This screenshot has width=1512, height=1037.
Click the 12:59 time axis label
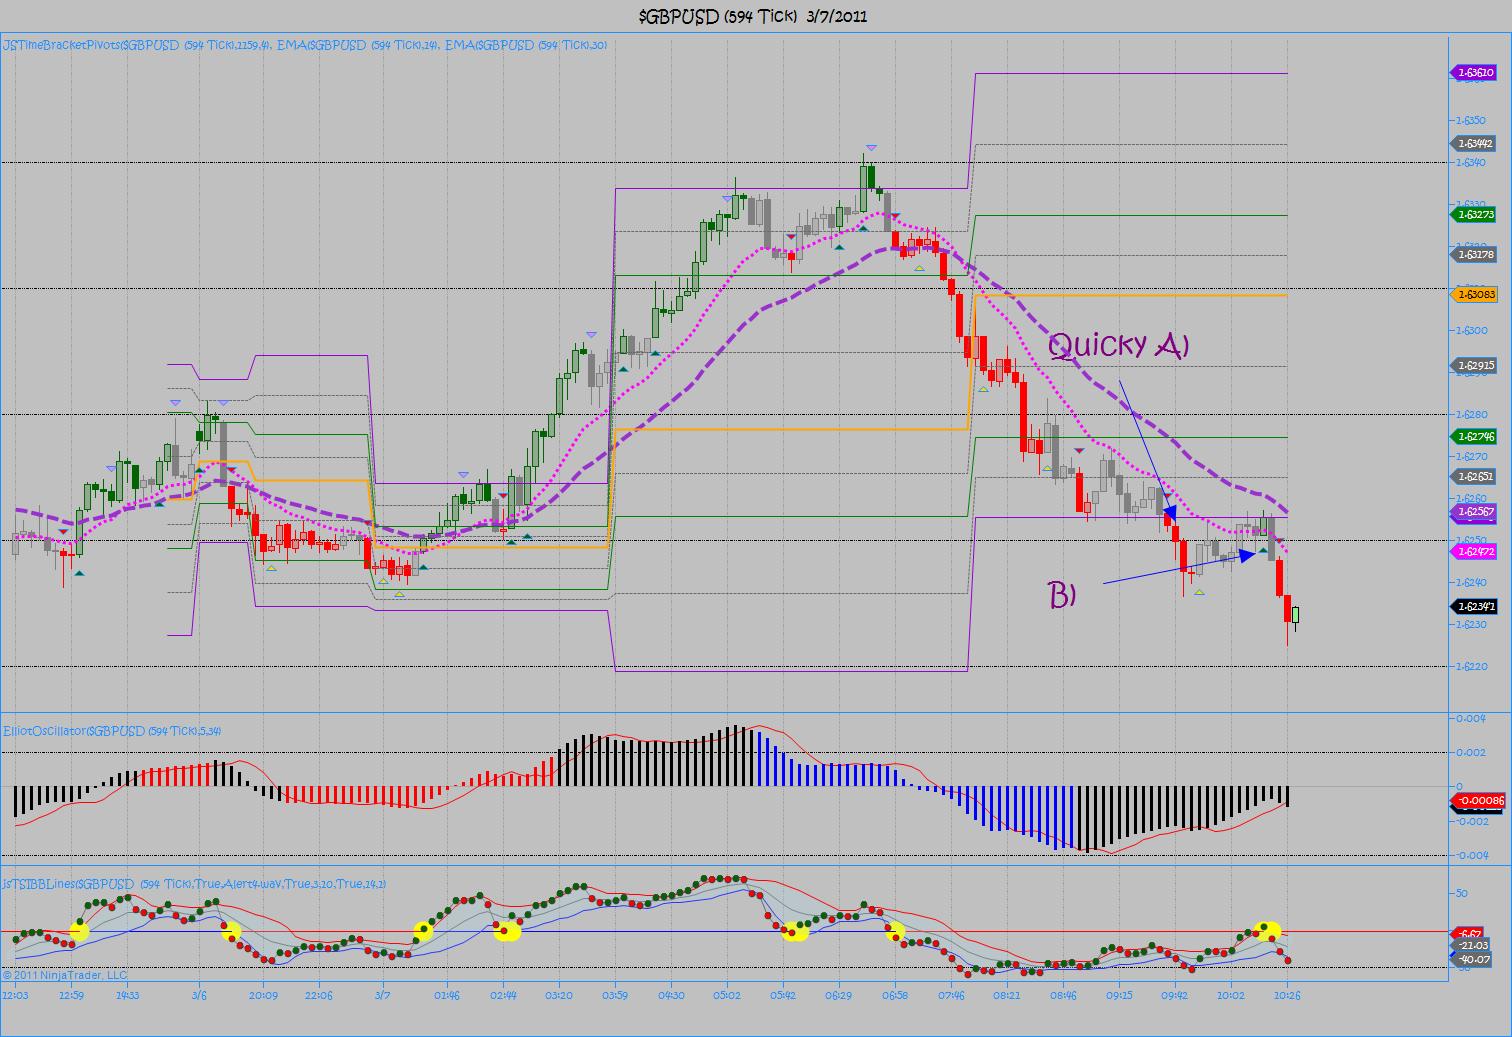pyautogui.click(x=71, y=995)
